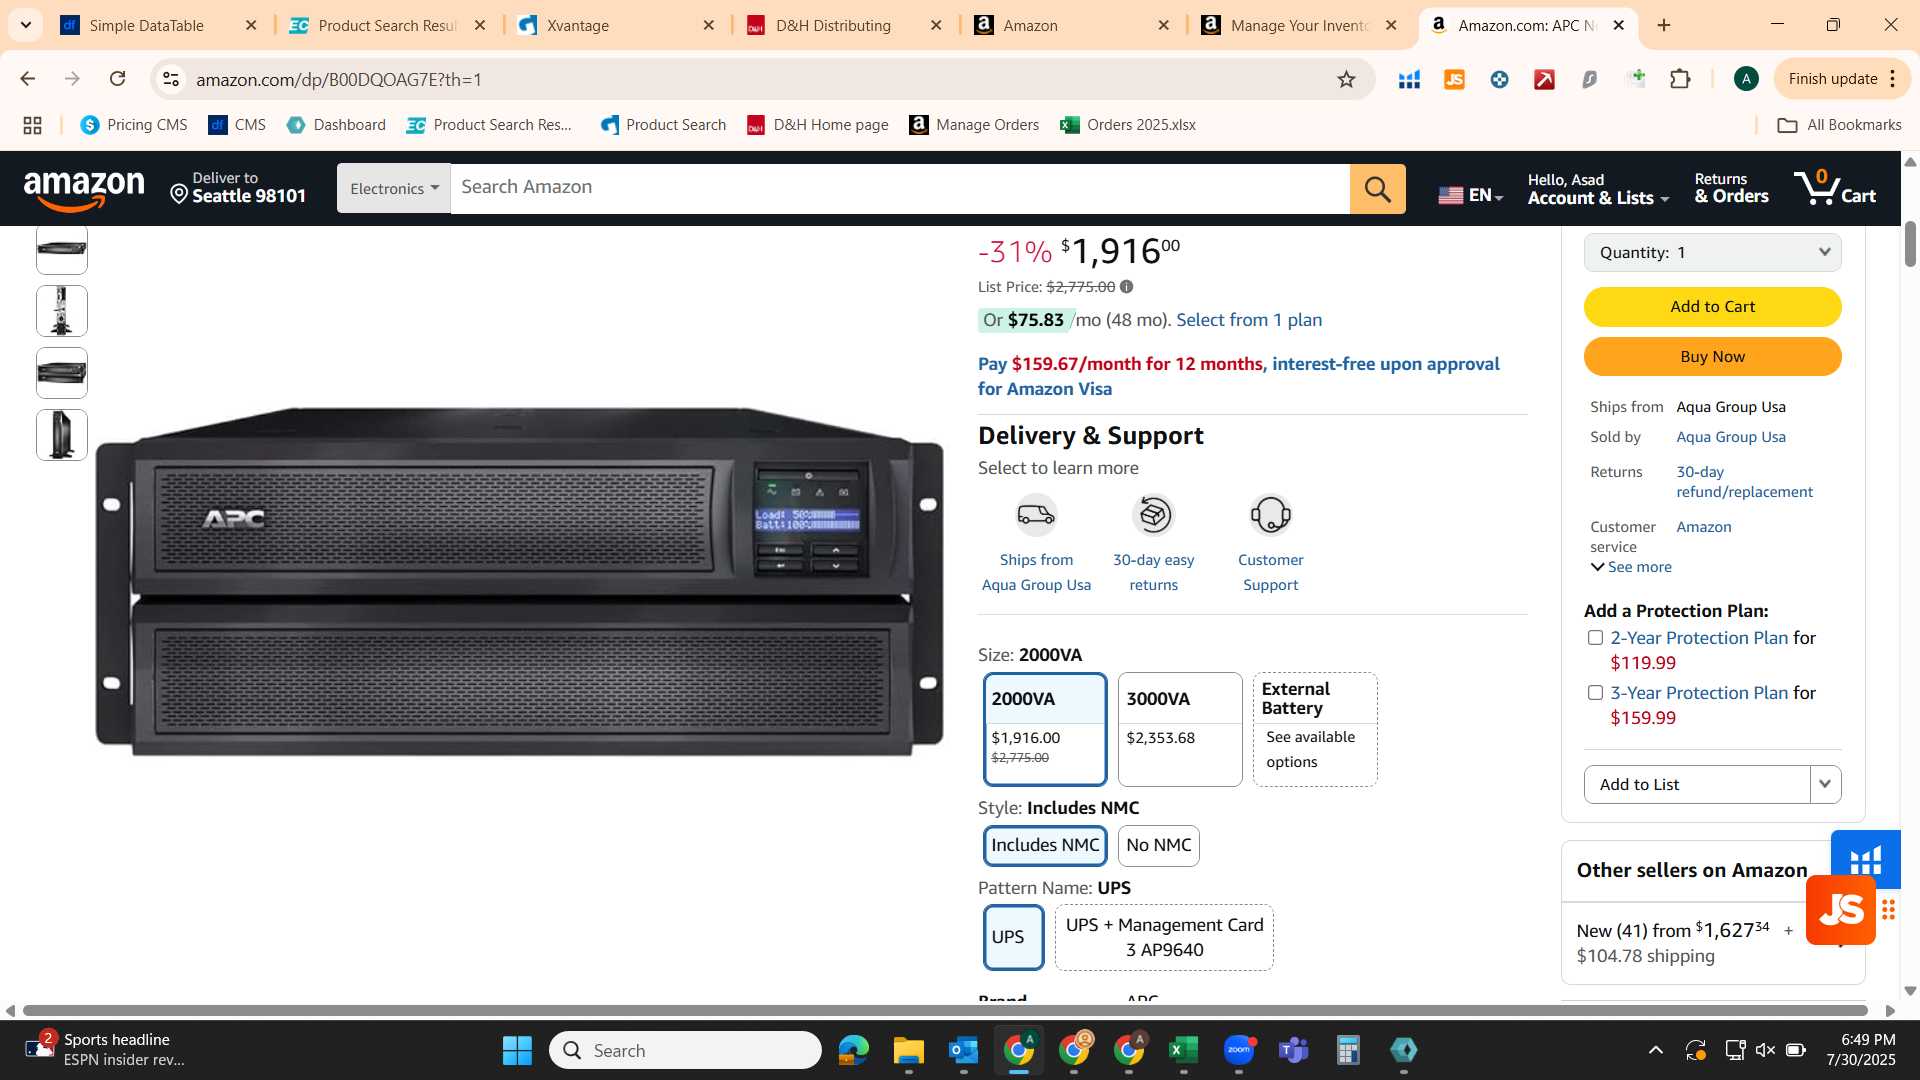Open the shopping cart icon
The height and width of the screenshot is (1080, 1920).
point(1834,188)
